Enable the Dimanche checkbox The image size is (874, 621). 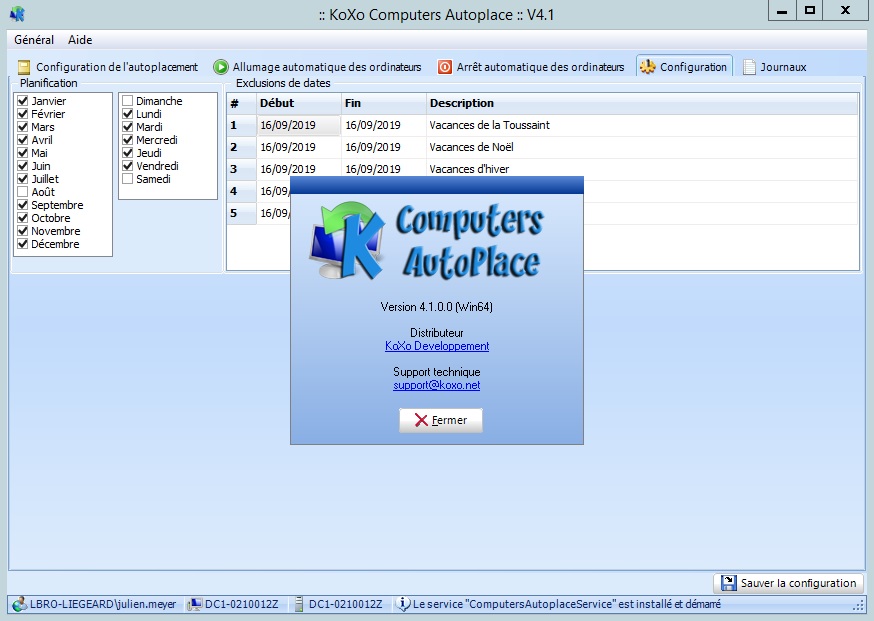click(x=128, y=101)
